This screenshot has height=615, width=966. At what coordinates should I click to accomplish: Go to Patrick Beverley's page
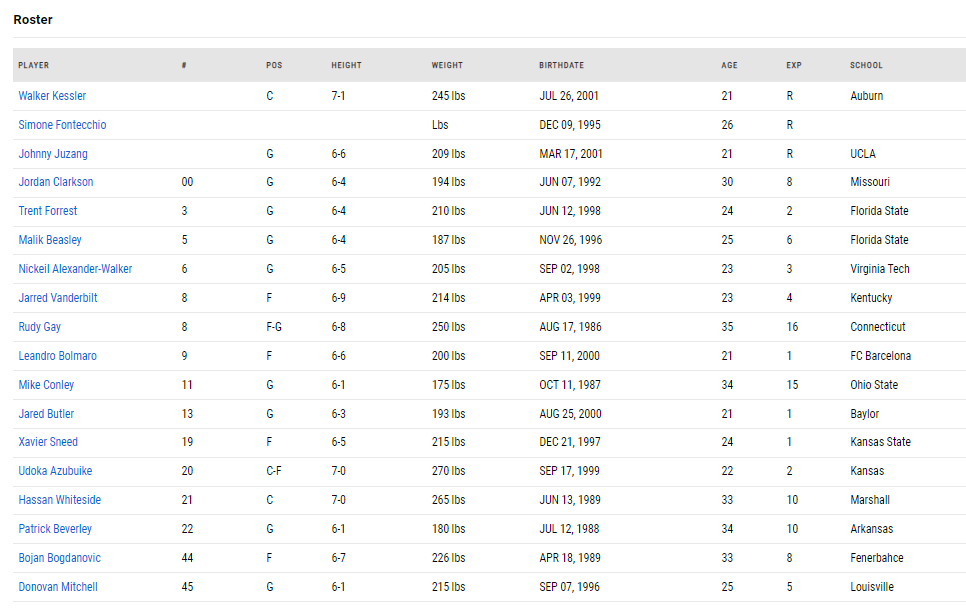point(55,529)
